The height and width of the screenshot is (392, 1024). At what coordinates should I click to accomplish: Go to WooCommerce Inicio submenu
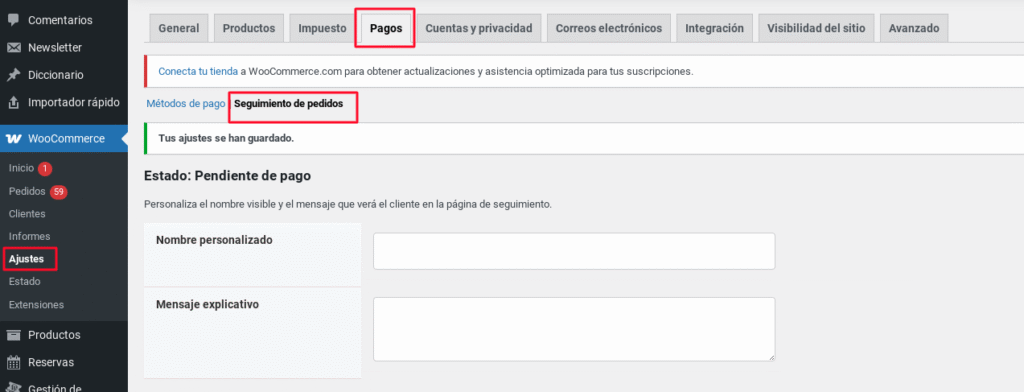(x=21, y=169)
